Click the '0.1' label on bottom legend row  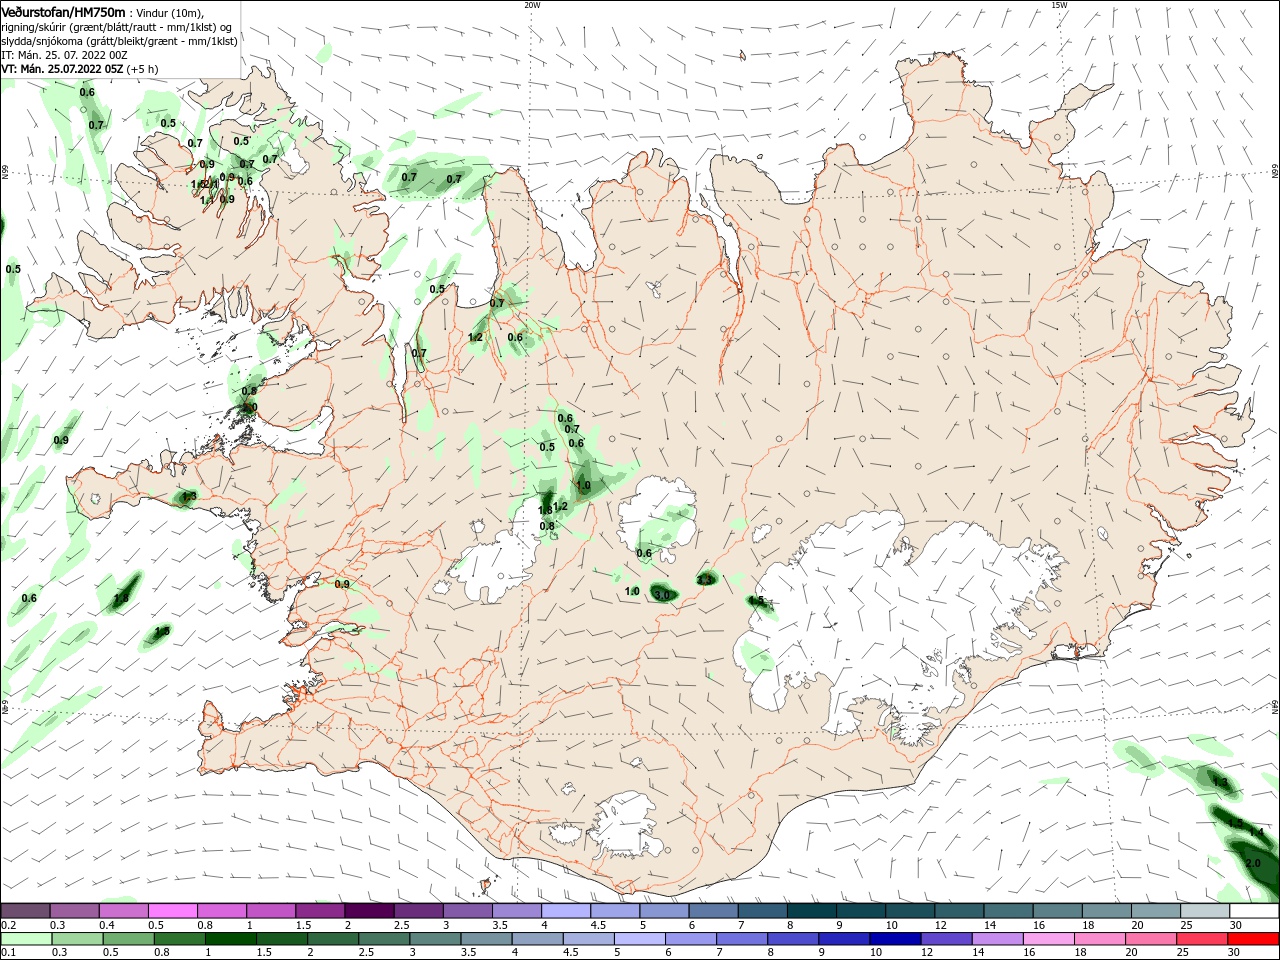point(9,953)
